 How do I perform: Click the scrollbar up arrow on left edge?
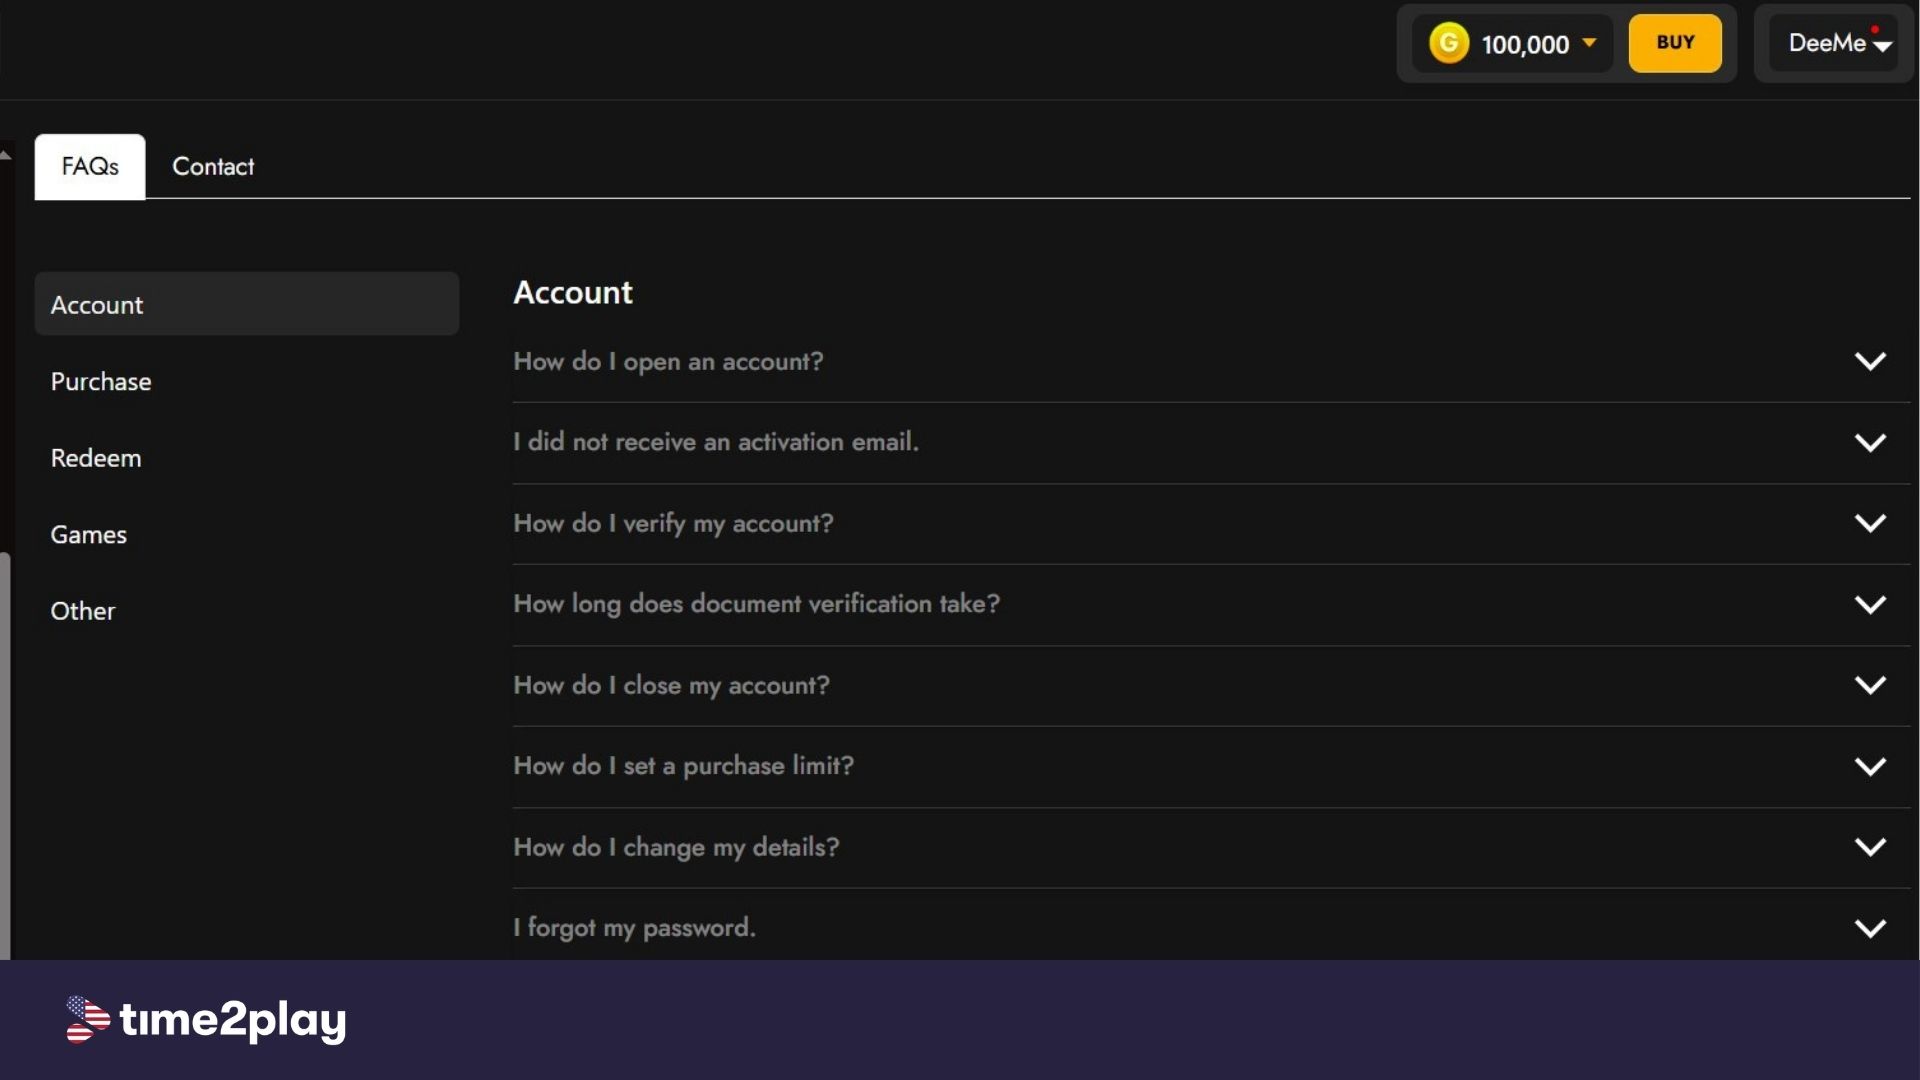(x=5, y=154)
